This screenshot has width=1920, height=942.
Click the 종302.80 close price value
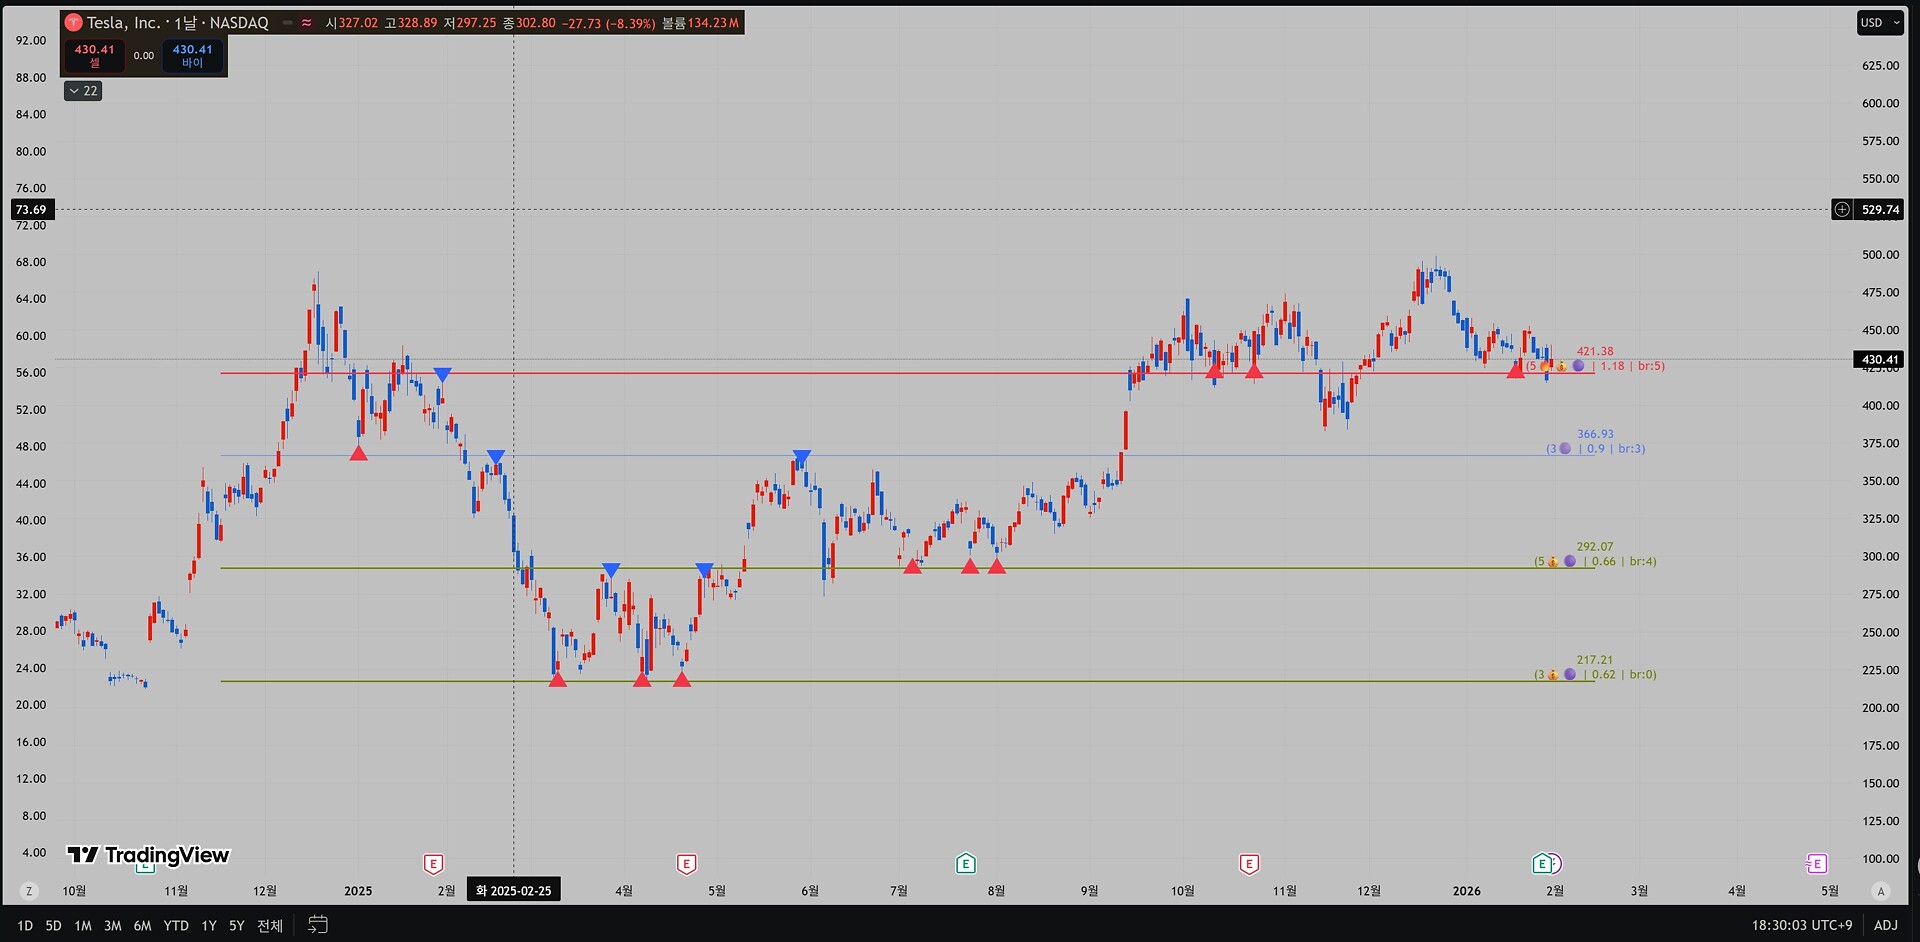(x=529, y=23)
